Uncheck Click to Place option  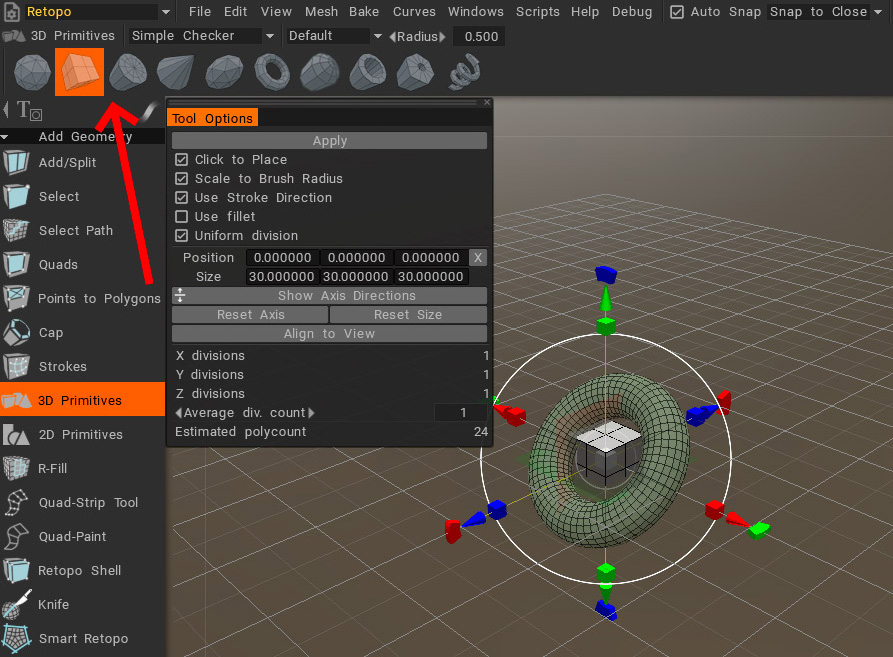(x=182, y=159)
